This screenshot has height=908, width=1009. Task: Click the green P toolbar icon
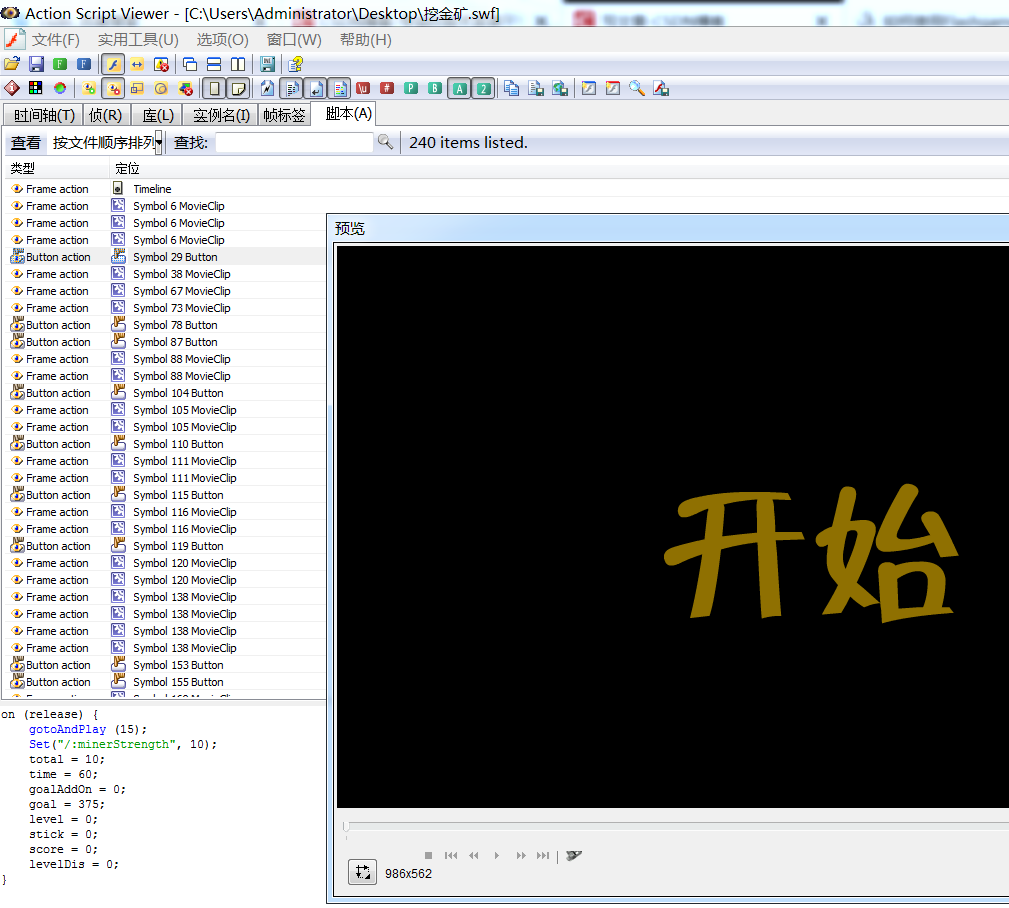tap(411, 88)
